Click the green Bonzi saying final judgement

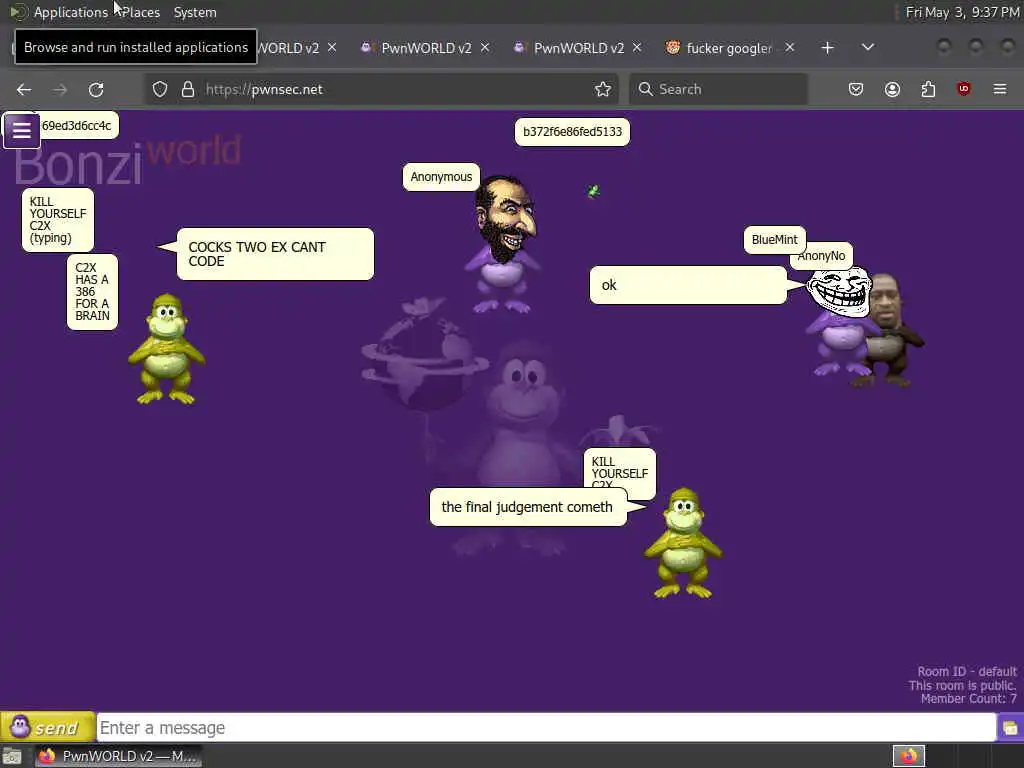click(x=683, y=543)
